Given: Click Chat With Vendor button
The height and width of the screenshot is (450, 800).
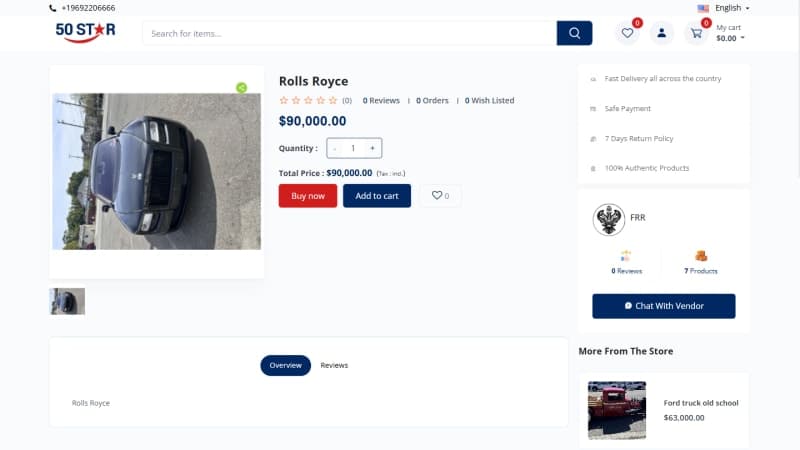Looking at the screenshot, I should click(x=664, y=306).
